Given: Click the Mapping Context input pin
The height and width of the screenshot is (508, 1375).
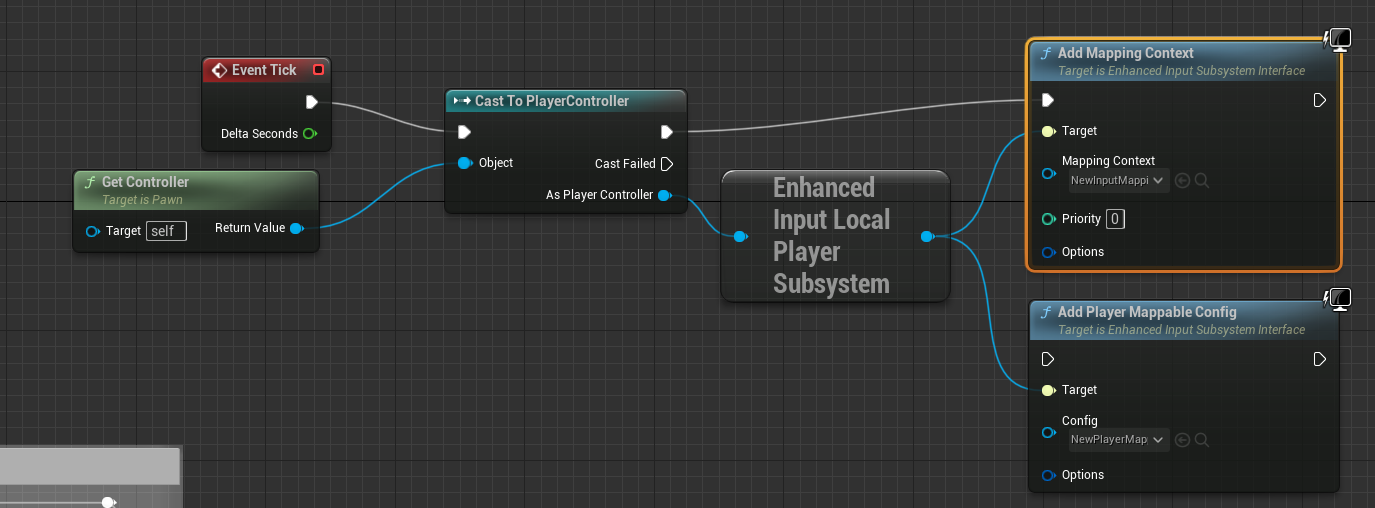Looking at the screenshot, I should pos(1048,173).
